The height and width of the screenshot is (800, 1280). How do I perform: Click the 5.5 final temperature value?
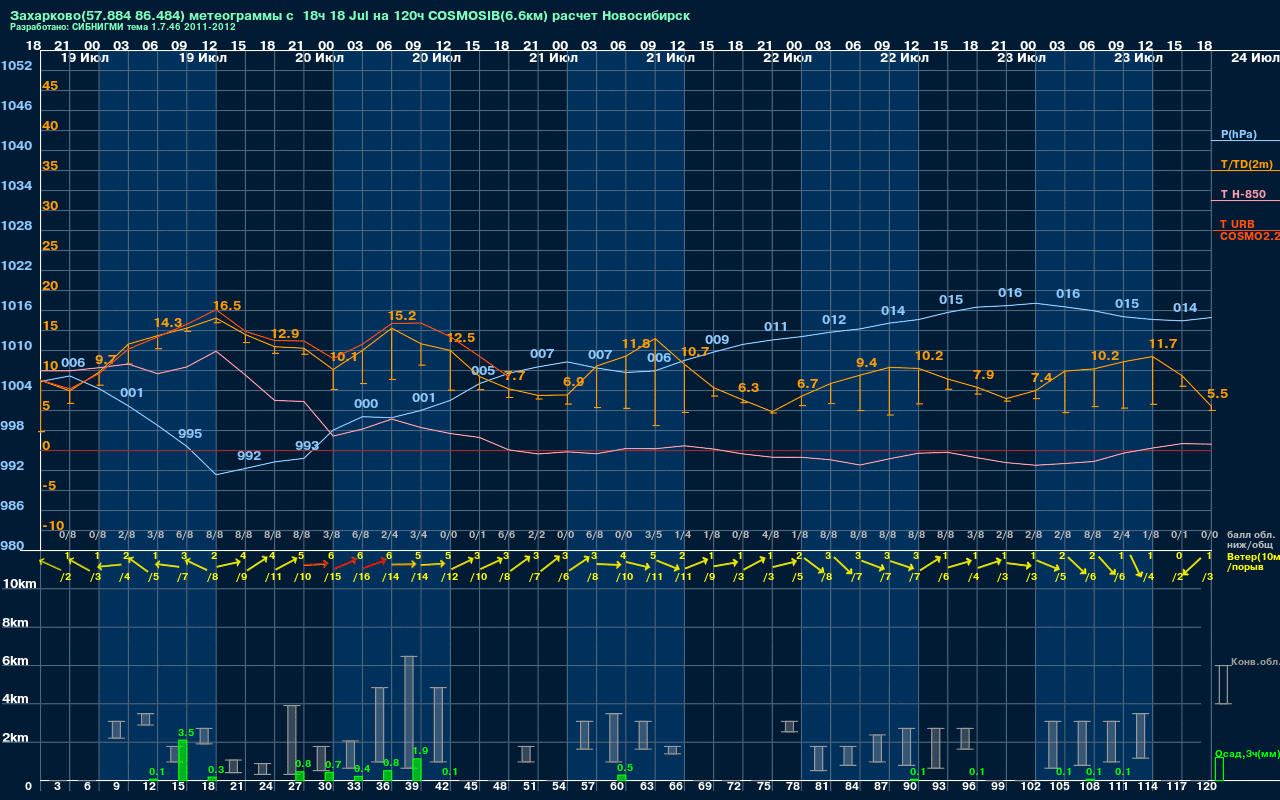point(1218,394)
